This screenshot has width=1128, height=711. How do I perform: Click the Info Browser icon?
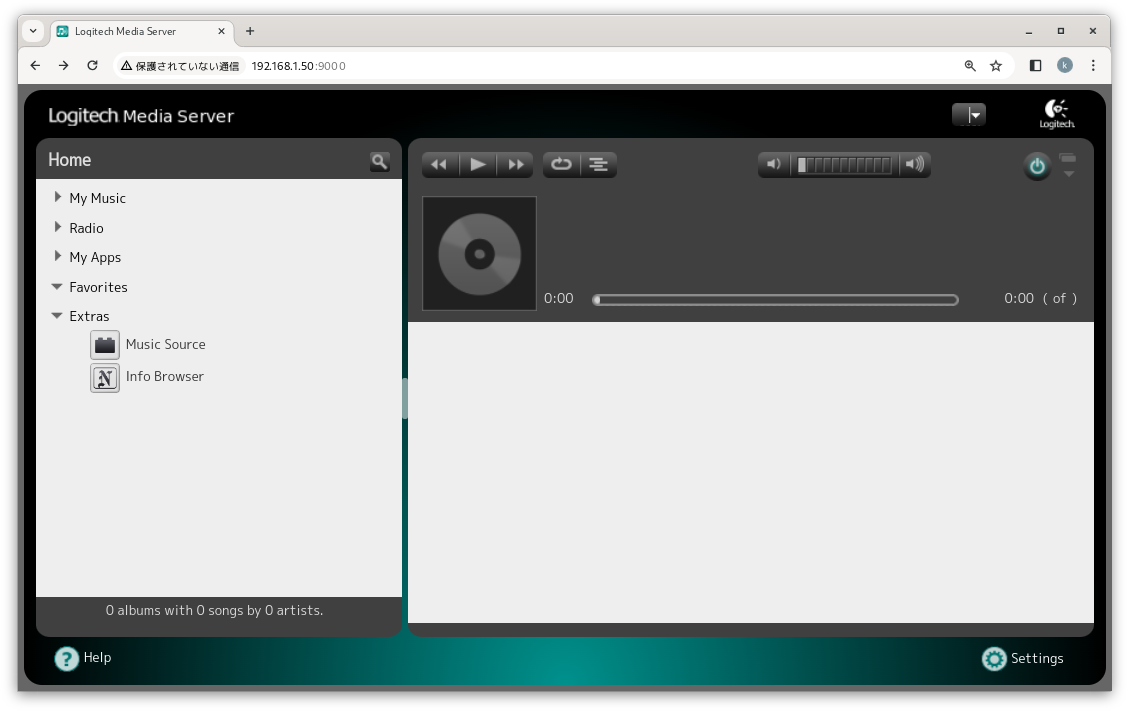coord(105,377)
